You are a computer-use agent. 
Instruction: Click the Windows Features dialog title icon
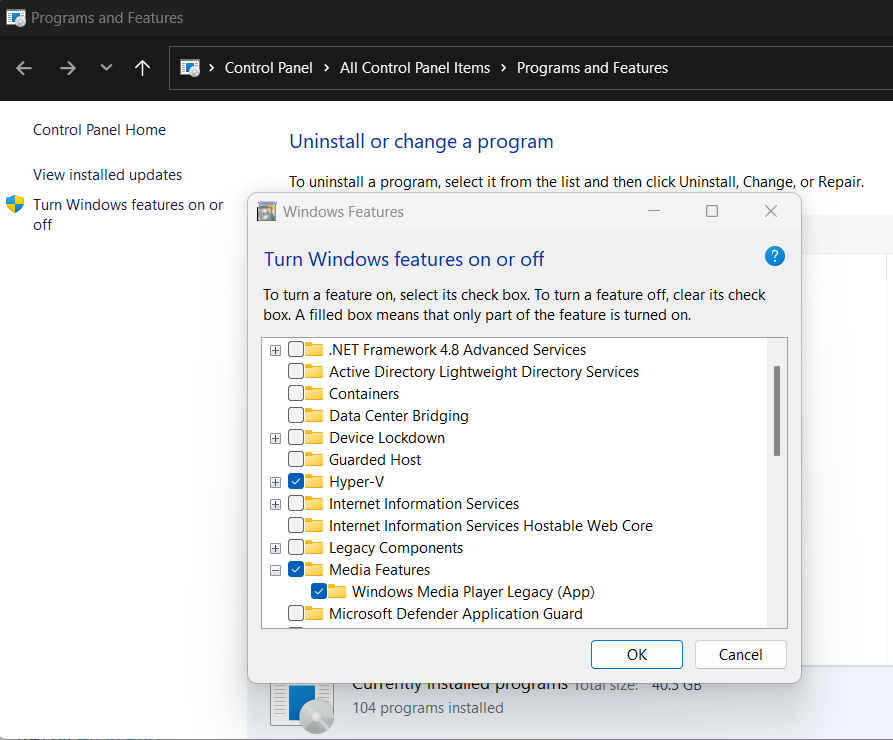point(267,211)
